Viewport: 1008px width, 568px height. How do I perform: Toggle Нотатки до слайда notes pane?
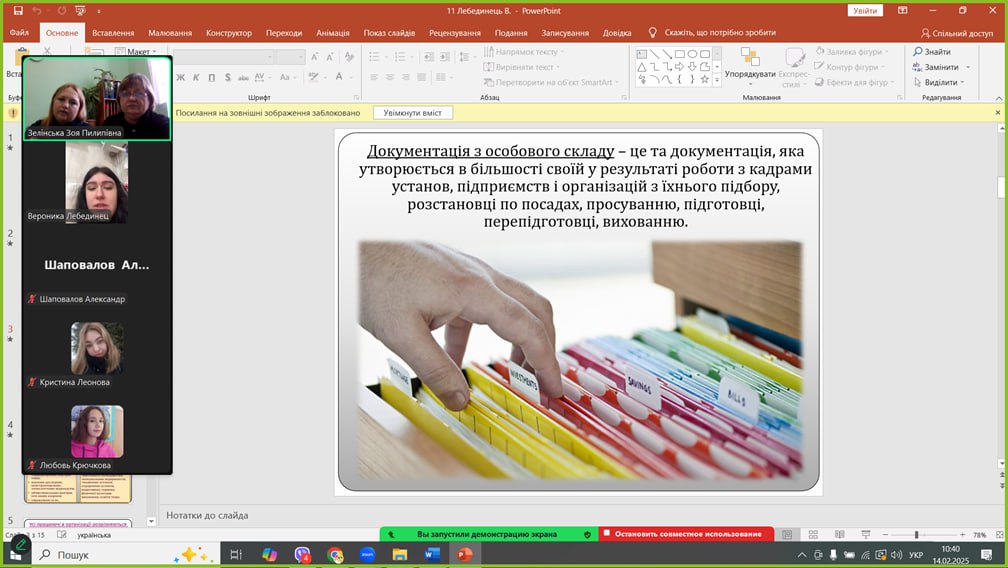[207, 515]
